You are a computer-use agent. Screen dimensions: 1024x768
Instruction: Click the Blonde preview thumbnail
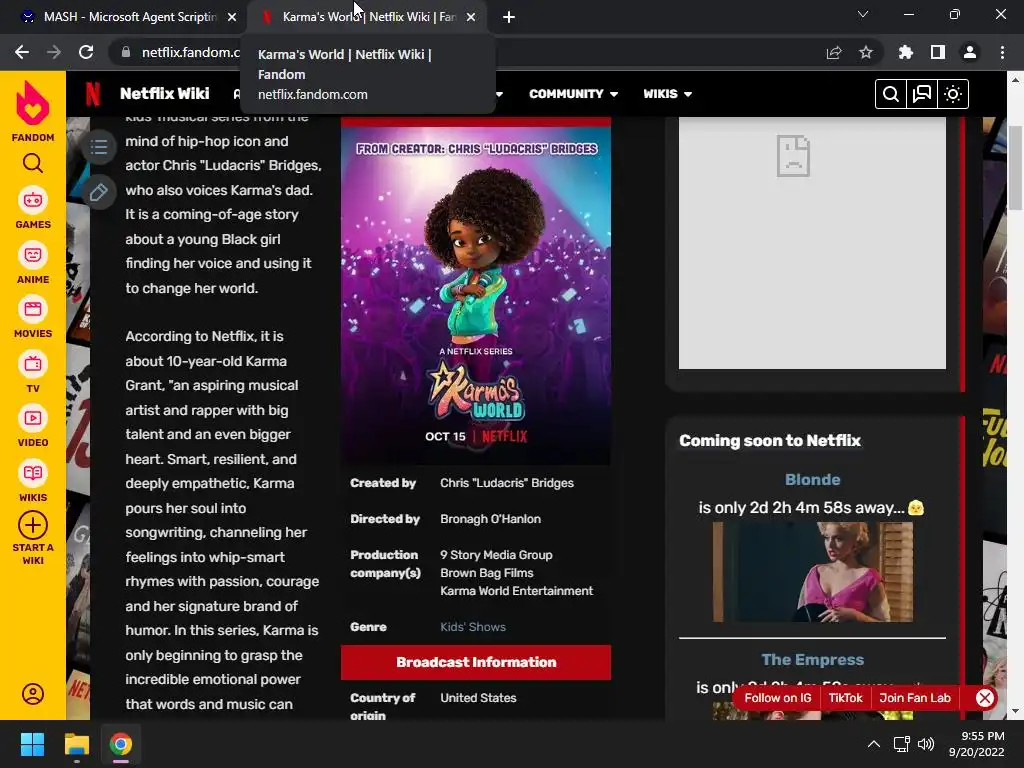[x=812, y=571]
